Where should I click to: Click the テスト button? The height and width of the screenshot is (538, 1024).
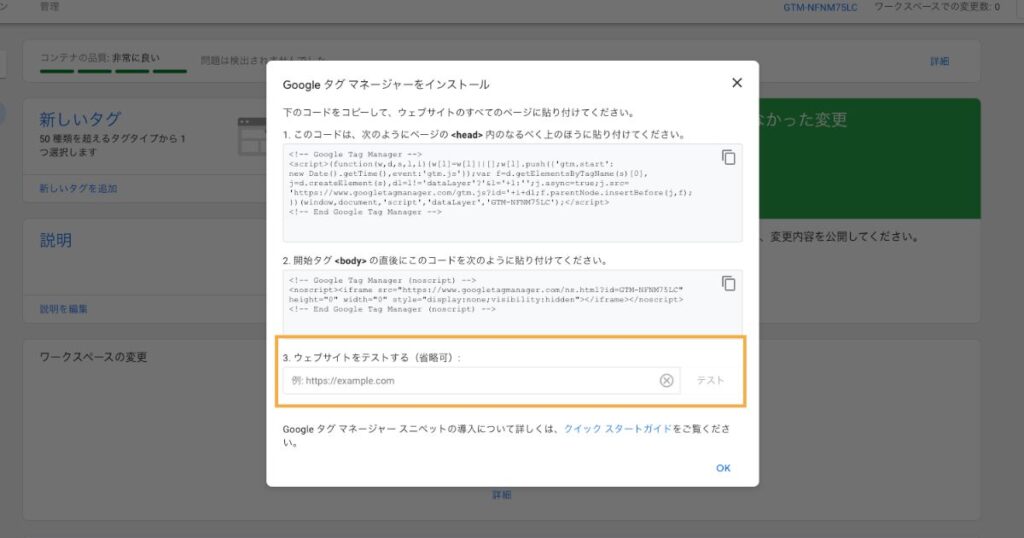(711, 381)
